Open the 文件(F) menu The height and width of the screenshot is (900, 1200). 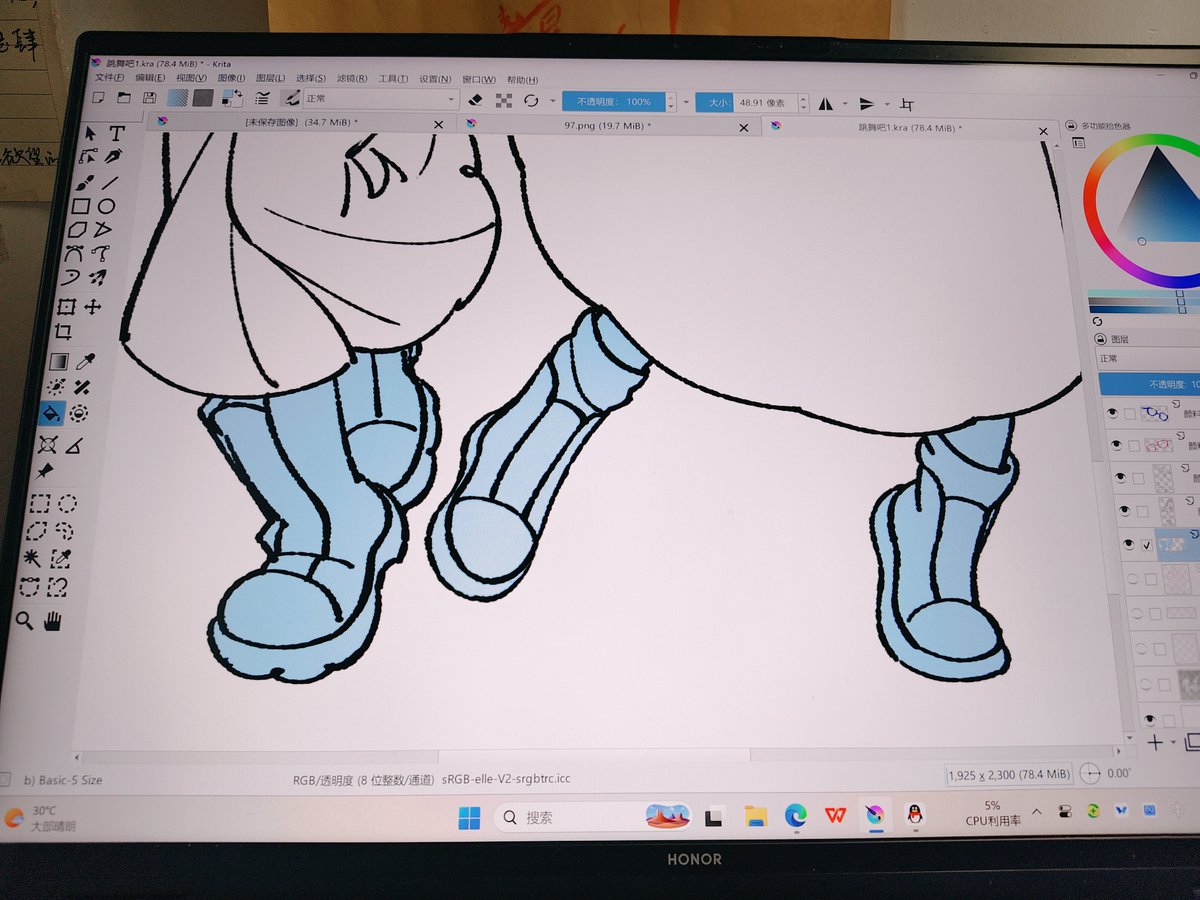[x=110, y=78]
